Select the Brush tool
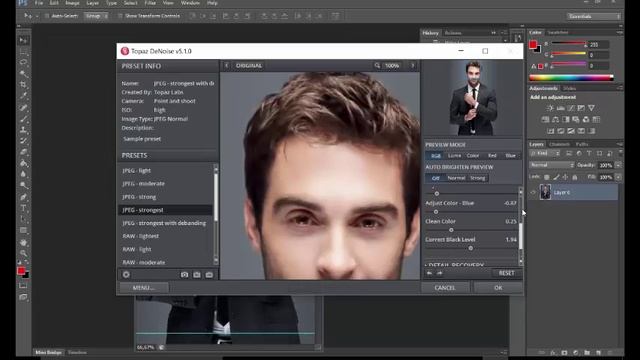The height and width of the screenshot is (360, 640). point(23,119)
